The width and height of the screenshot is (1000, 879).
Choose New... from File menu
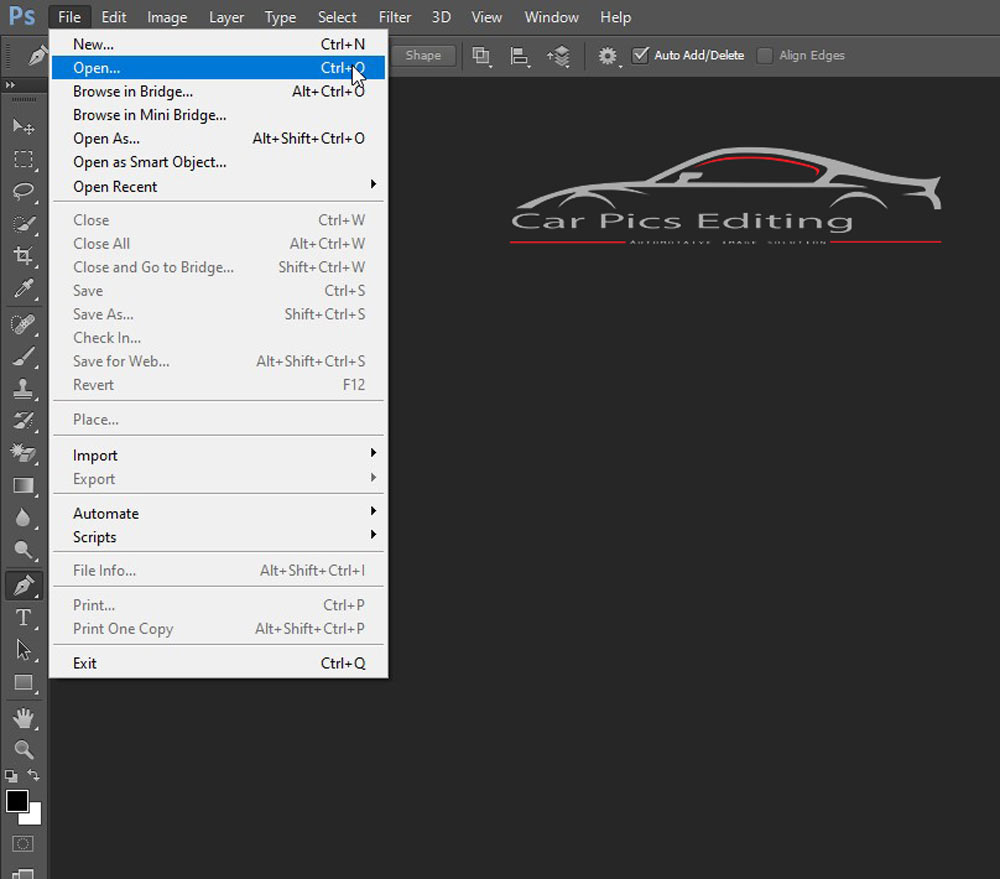click(217, 44)
